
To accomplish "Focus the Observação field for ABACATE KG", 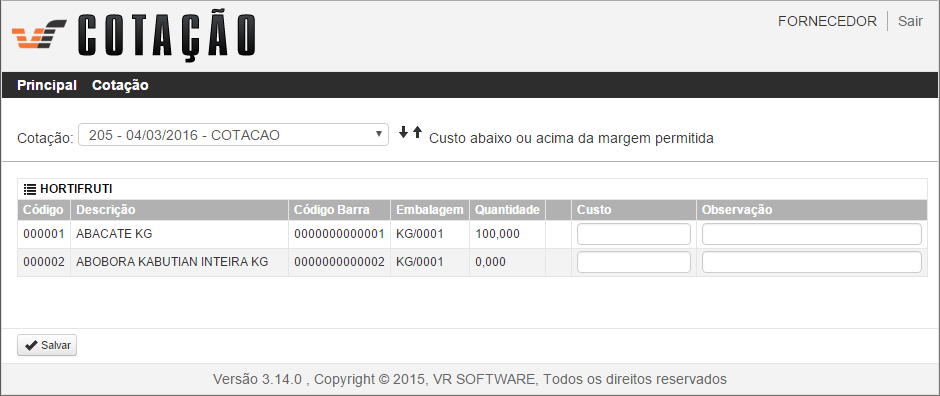I will 812,234.
